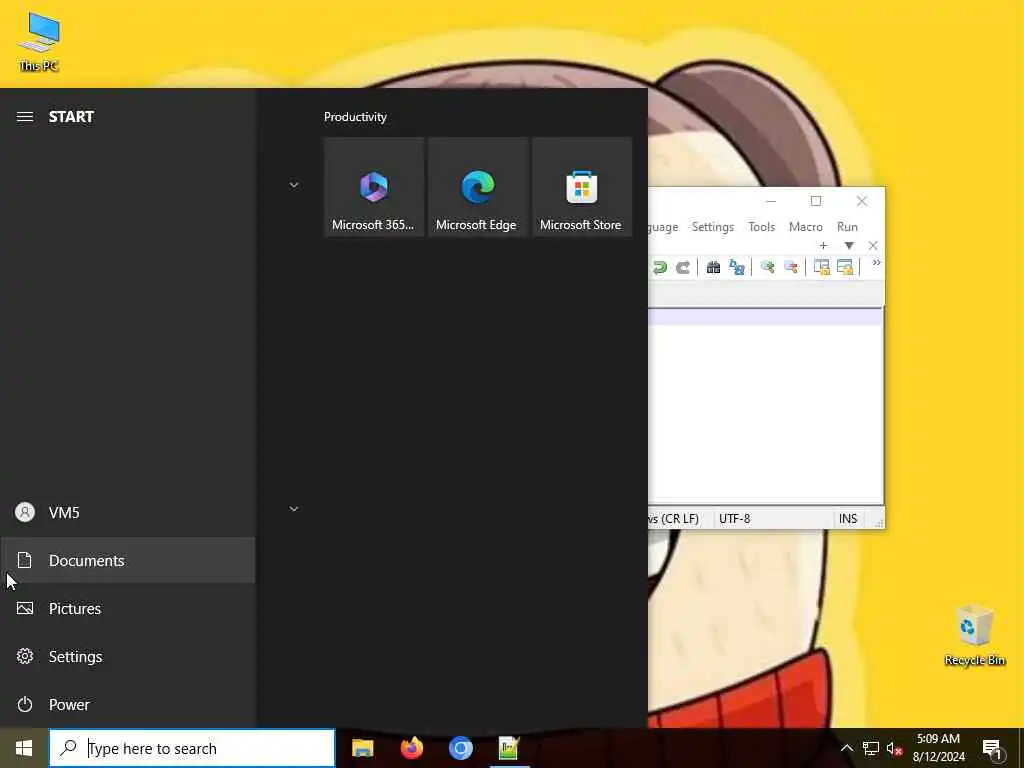Screen dimensions: 1024x768
Task: Open the muted volume tray icon
Action: coord(895,748)
